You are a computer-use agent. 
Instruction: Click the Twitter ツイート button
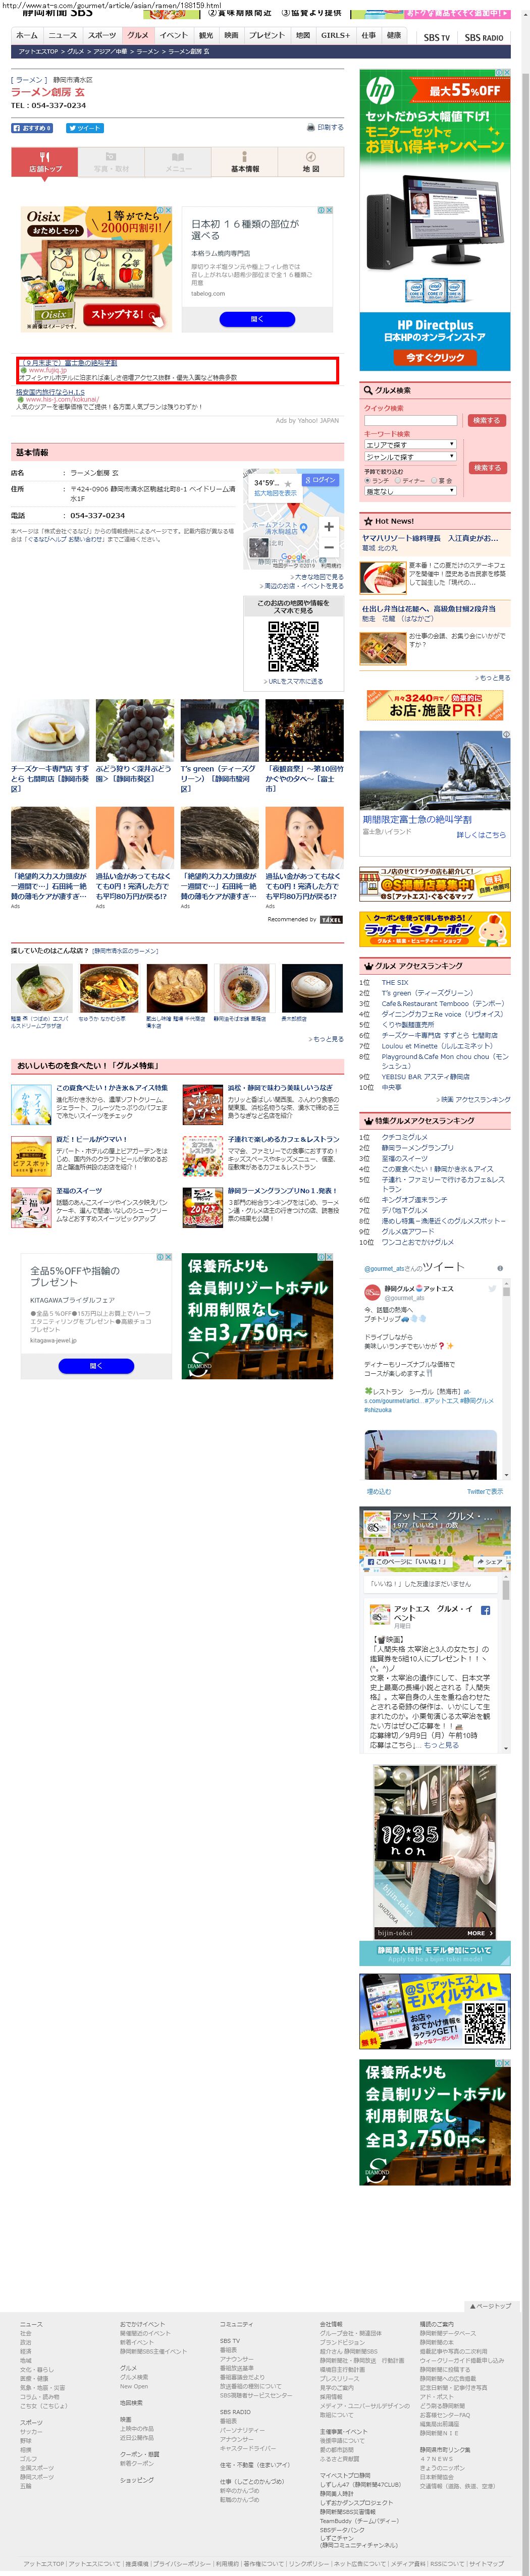84,128
